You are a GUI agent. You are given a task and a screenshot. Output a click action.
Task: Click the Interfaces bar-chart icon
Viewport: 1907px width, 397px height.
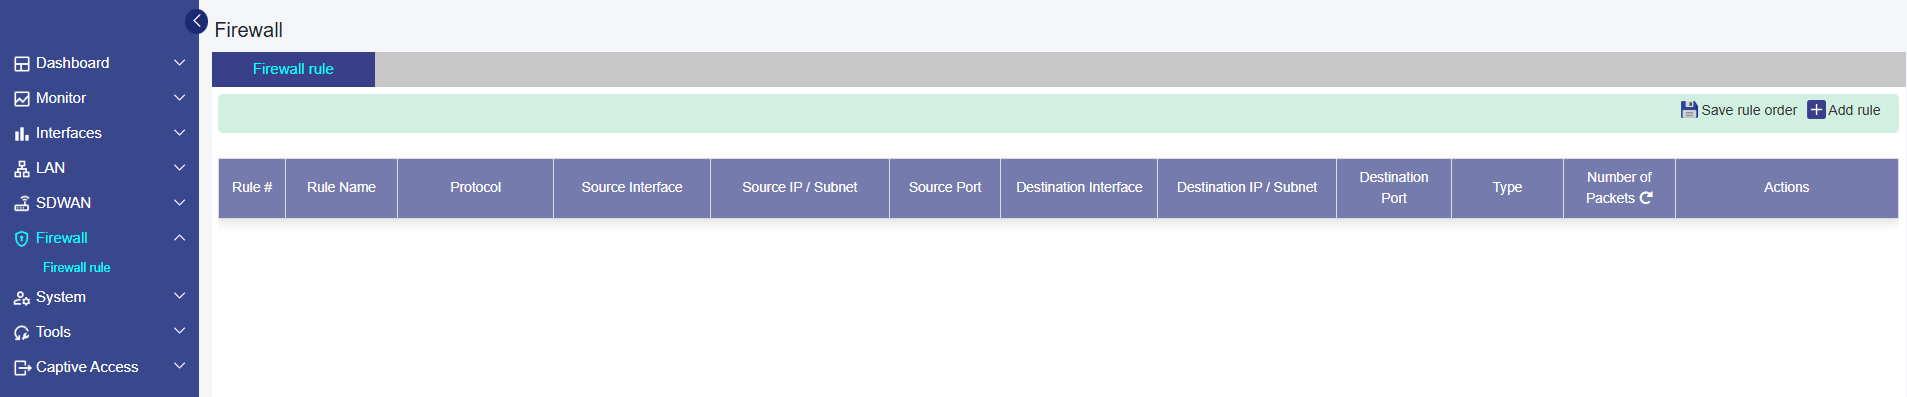tap(22, 134)
